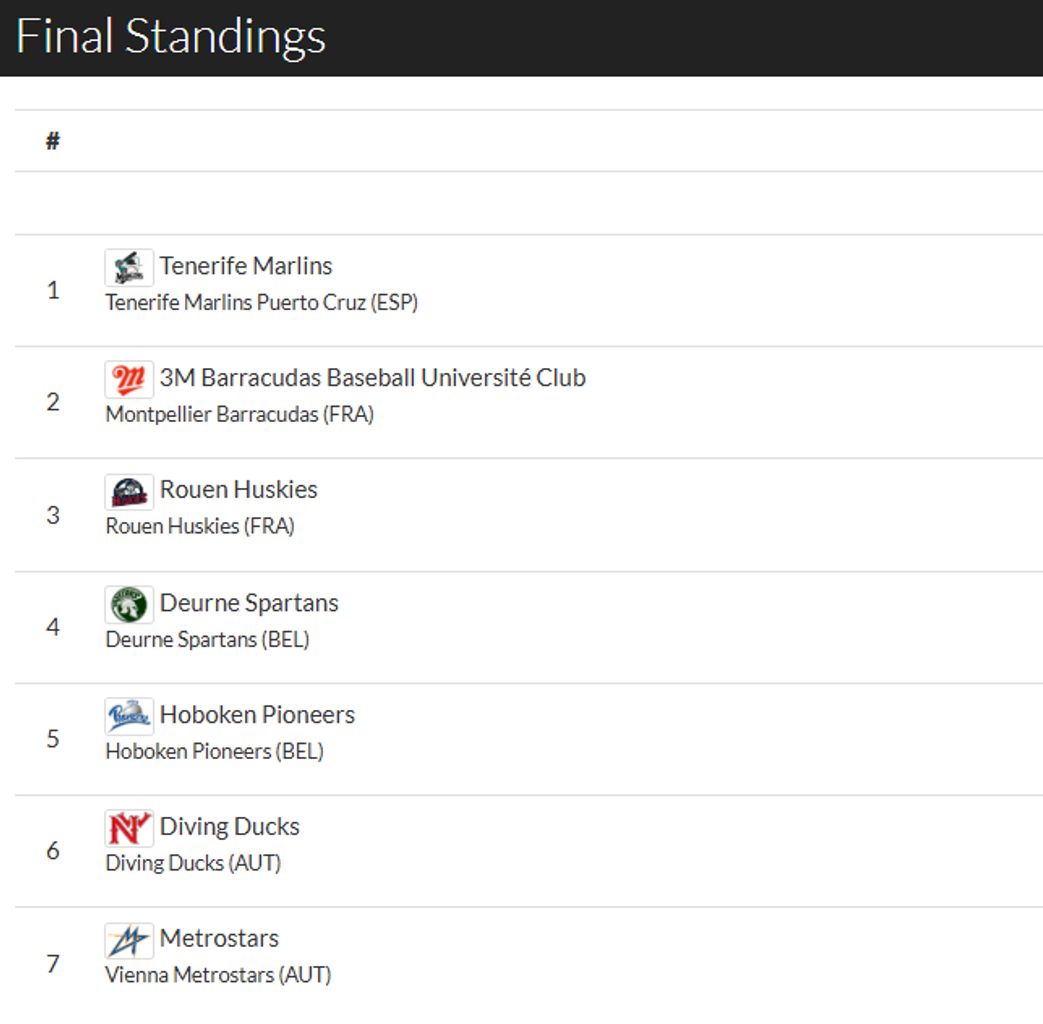Open the Tenerife Marlins team name link
The image size is (1043, 1024).
point(246,266)
